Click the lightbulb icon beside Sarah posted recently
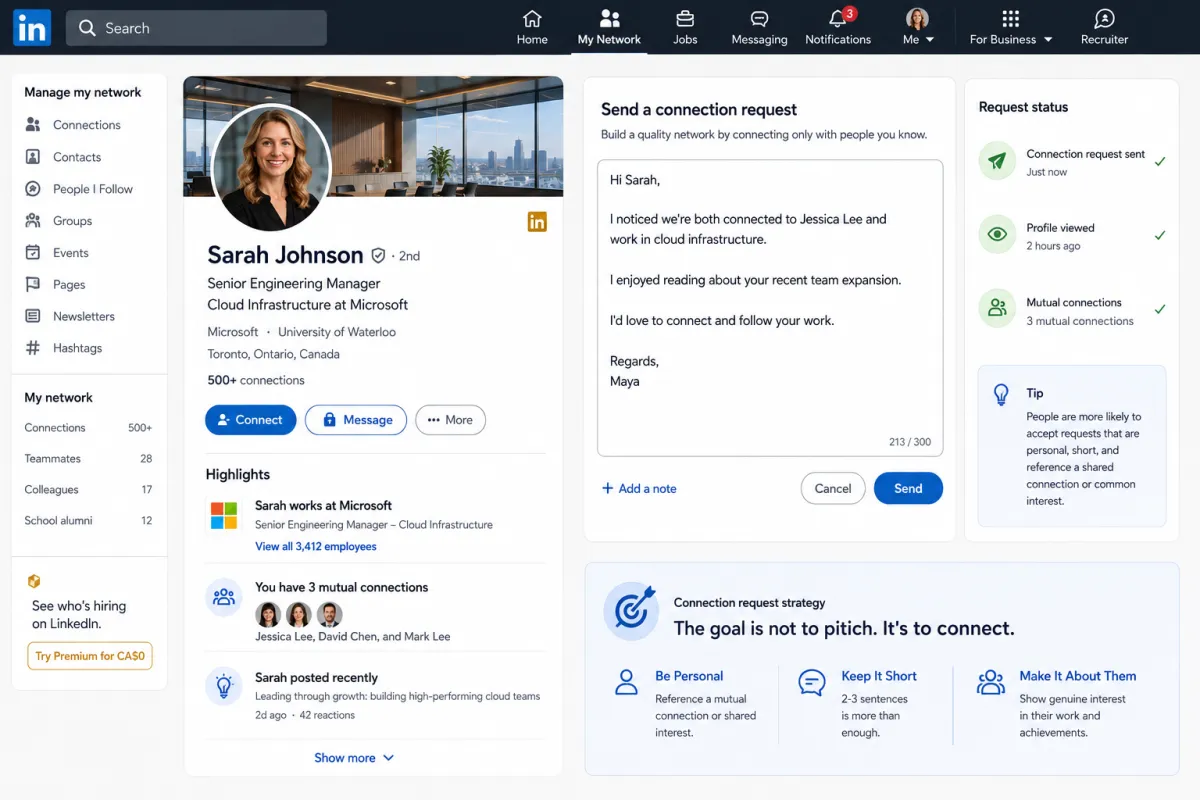Viewport: 1200px width, 800px height. [224, 686]
